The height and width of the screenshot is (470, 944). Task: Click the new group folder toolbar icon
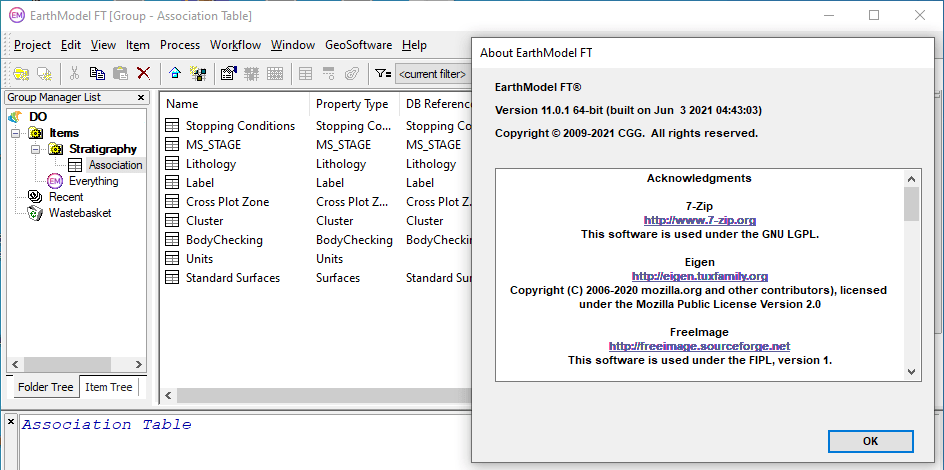coord(22,73)
